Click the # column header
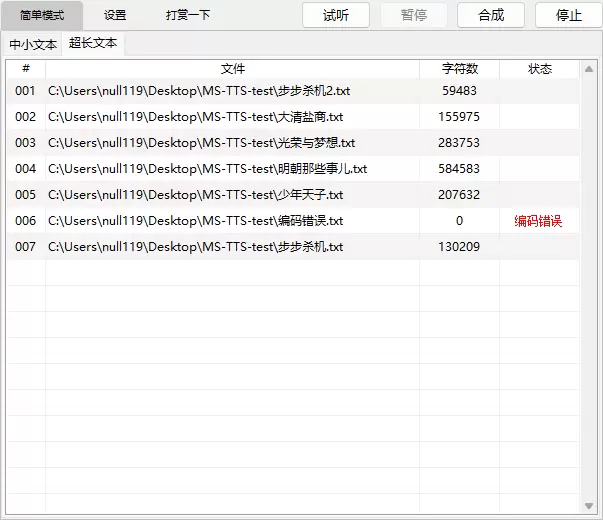 [26, 69]
